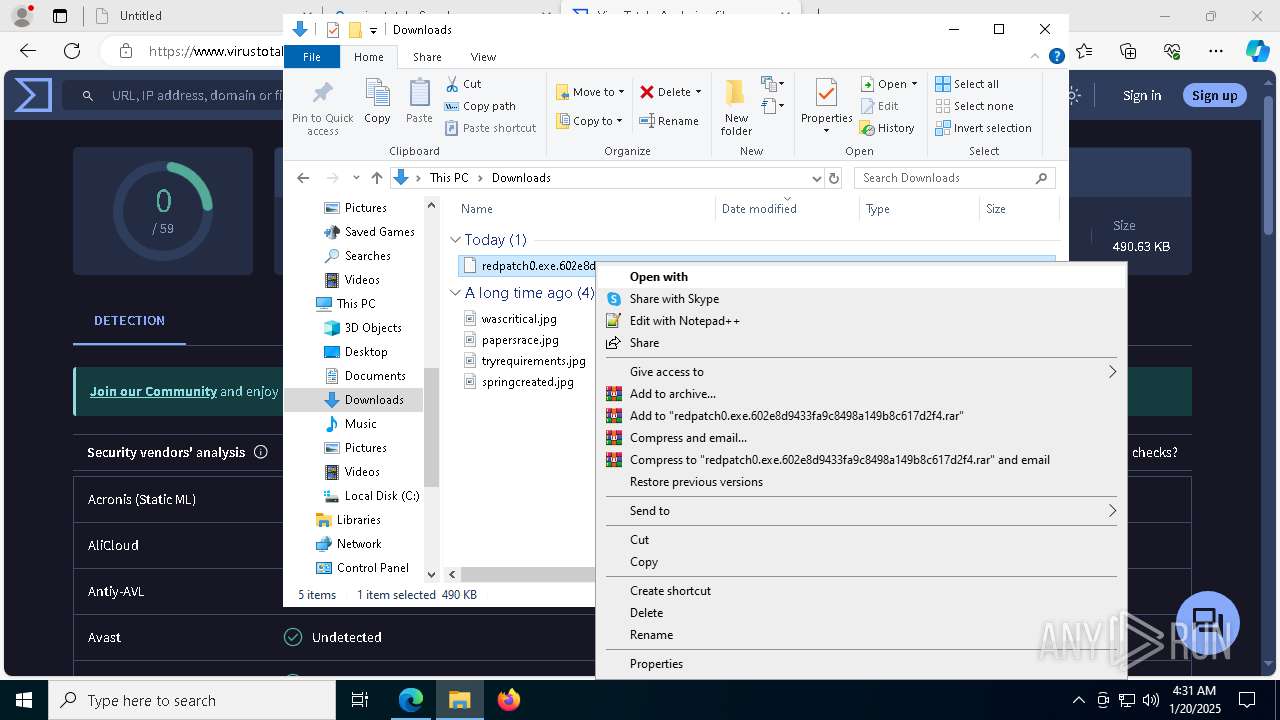The image size is (1280, 720).
Task: Open the DETECTION tab on VirusTotal
Action: click(x=129, y=320)
